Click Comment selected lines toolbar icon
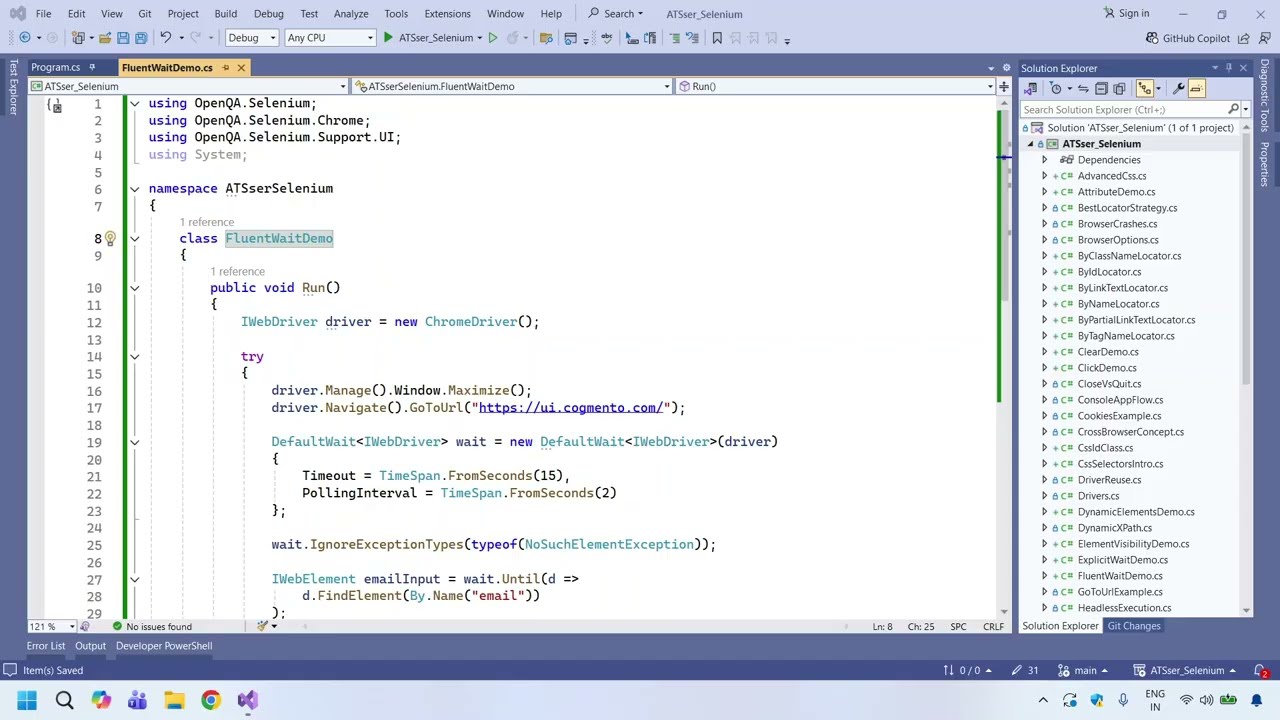Image resolution: width=1280 pixels, height=720 pixels. 674,38
